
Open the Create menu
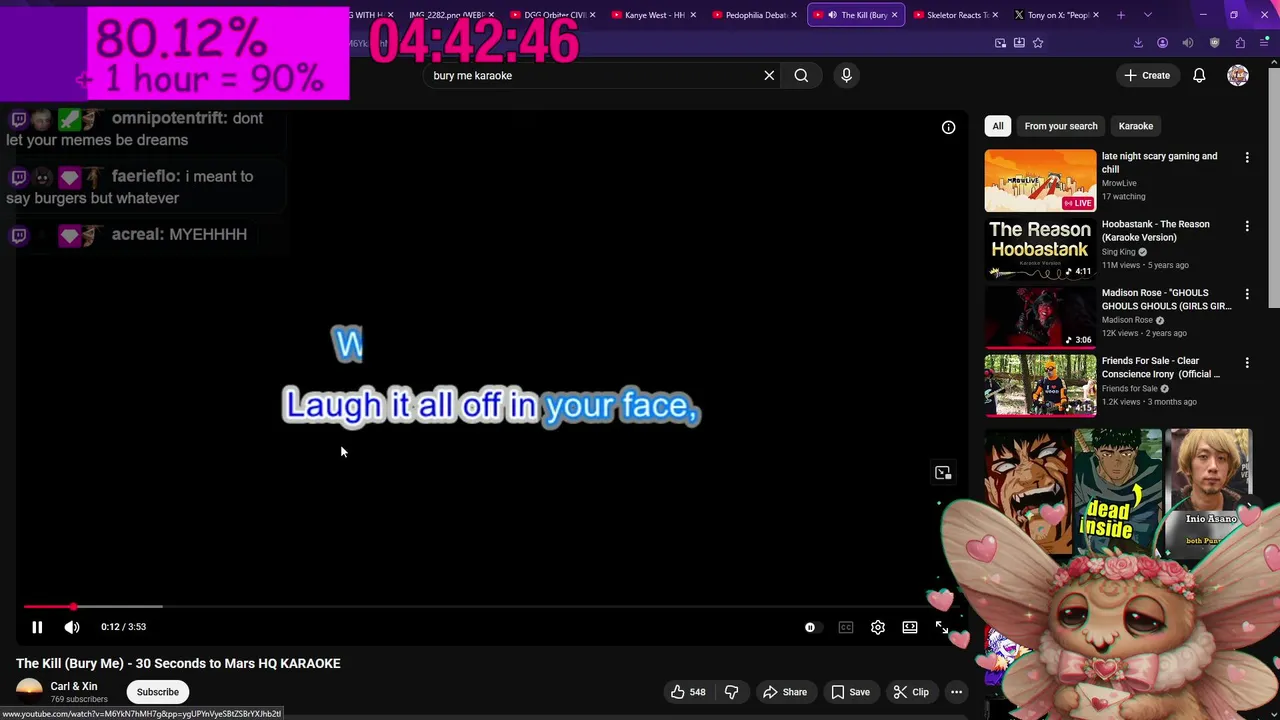(1147, 75)
